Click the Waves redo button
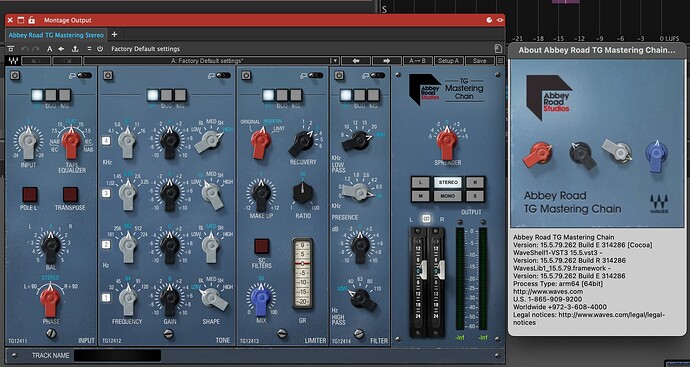Screen dimensions: 690x367 (67, 61)
